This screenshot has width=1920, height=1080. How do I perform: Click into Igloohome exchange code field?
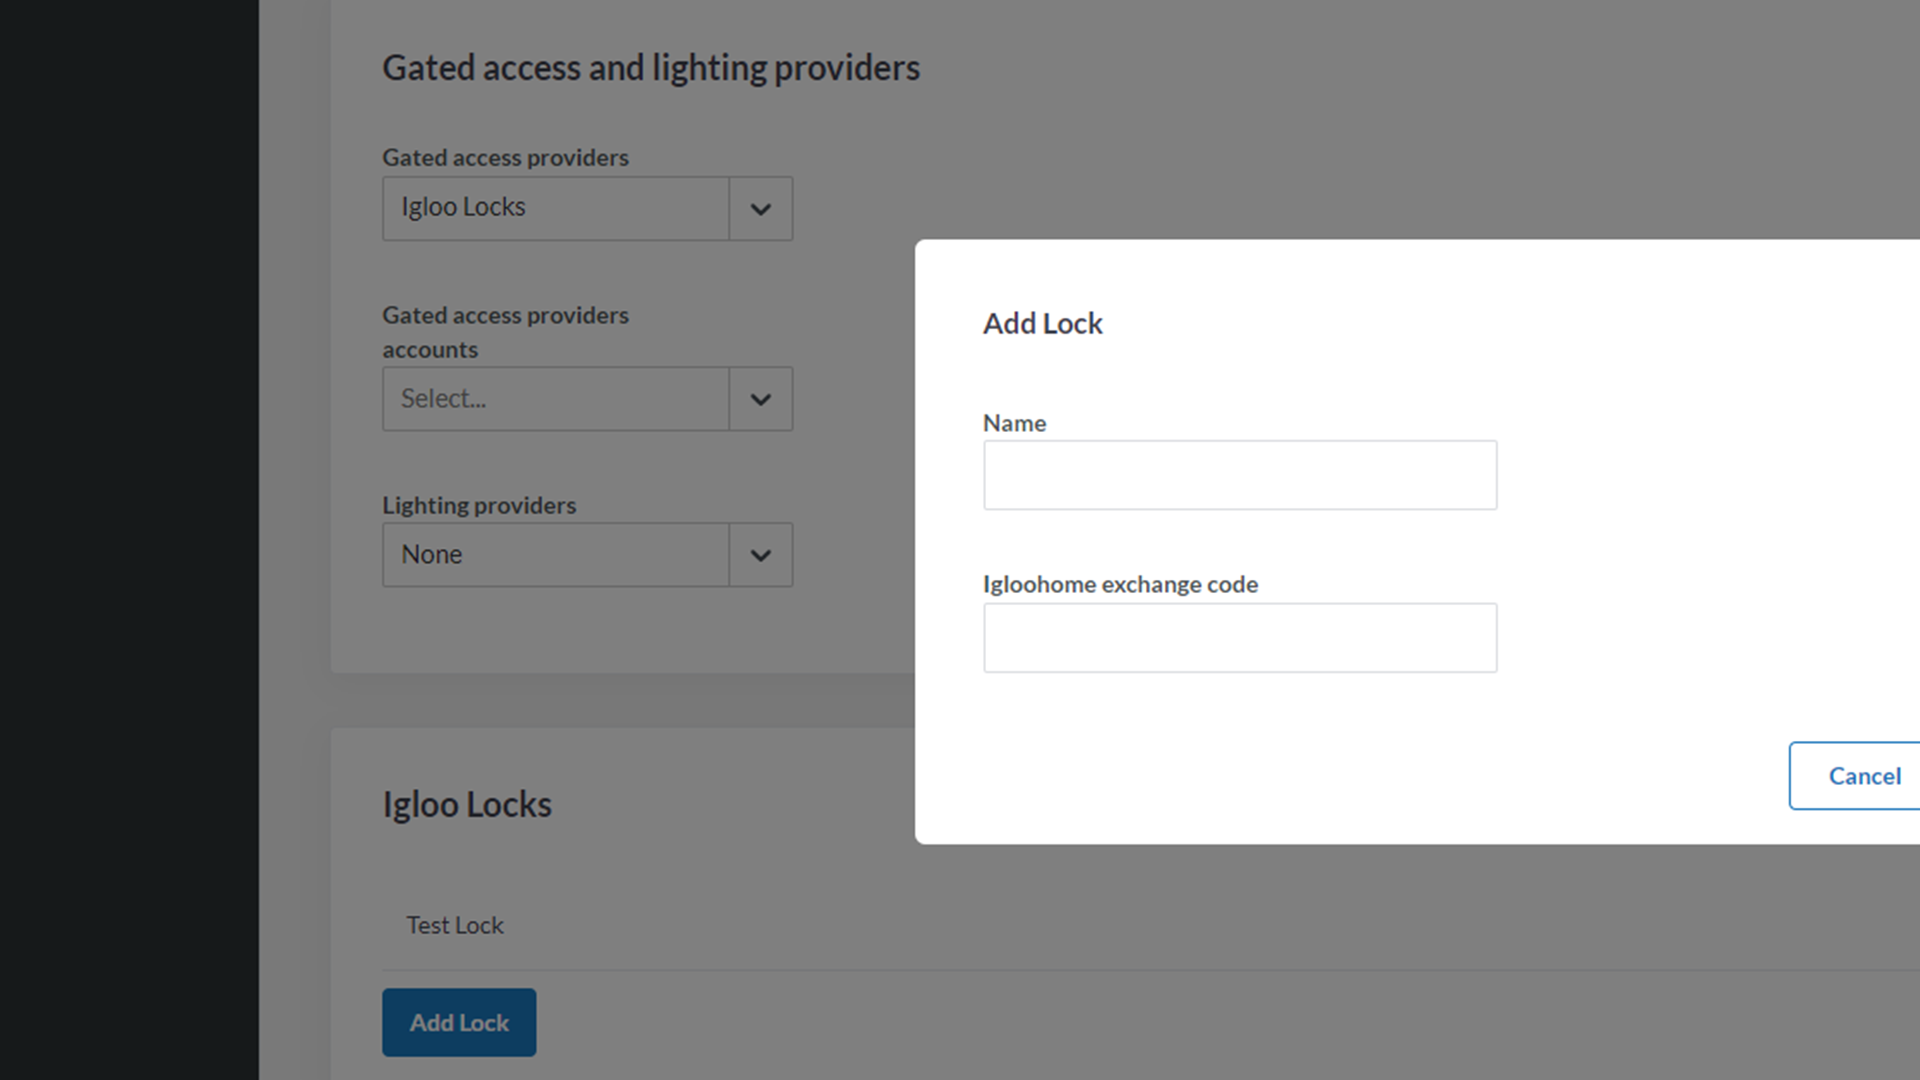click(1239, 638)
